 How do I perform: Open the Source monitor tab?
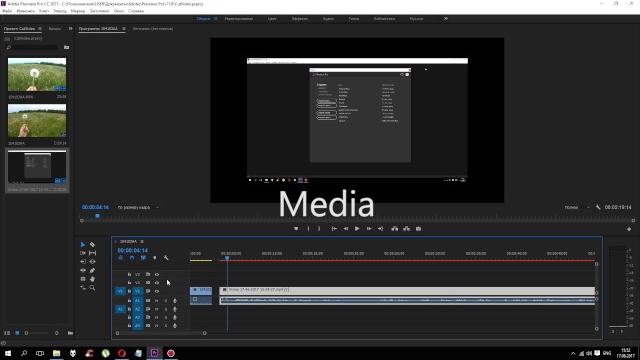click(153, 29)
